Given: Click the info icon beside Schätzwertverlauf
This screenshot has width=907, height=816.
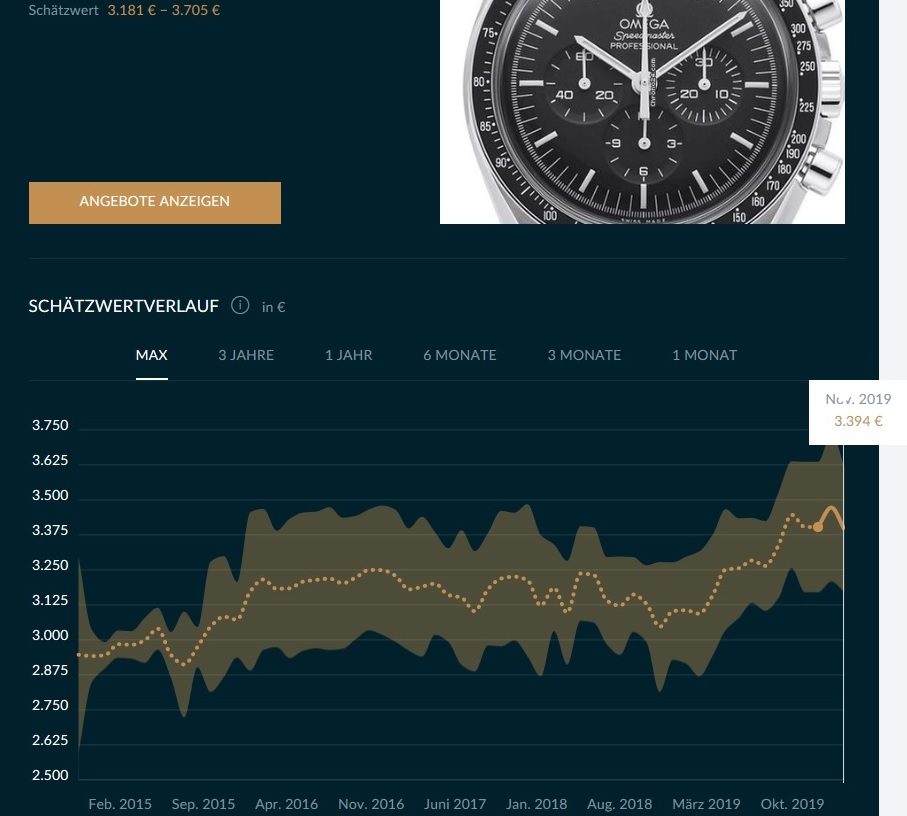Looking at the screenshot, I should [x=240, y=306].
